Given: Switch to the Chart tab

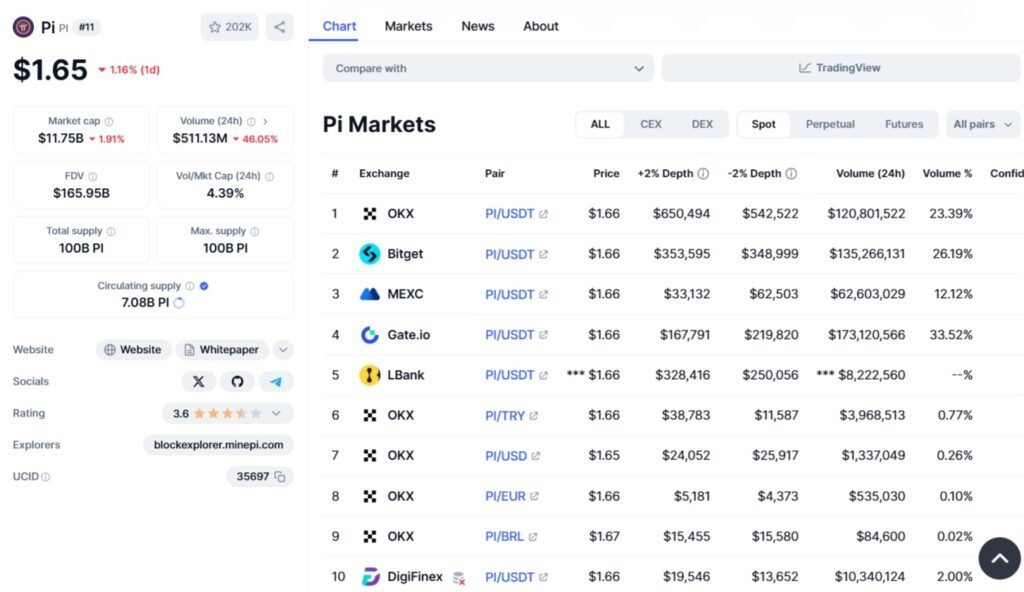Looking at the screenshot, I should [x=339, y=26].
